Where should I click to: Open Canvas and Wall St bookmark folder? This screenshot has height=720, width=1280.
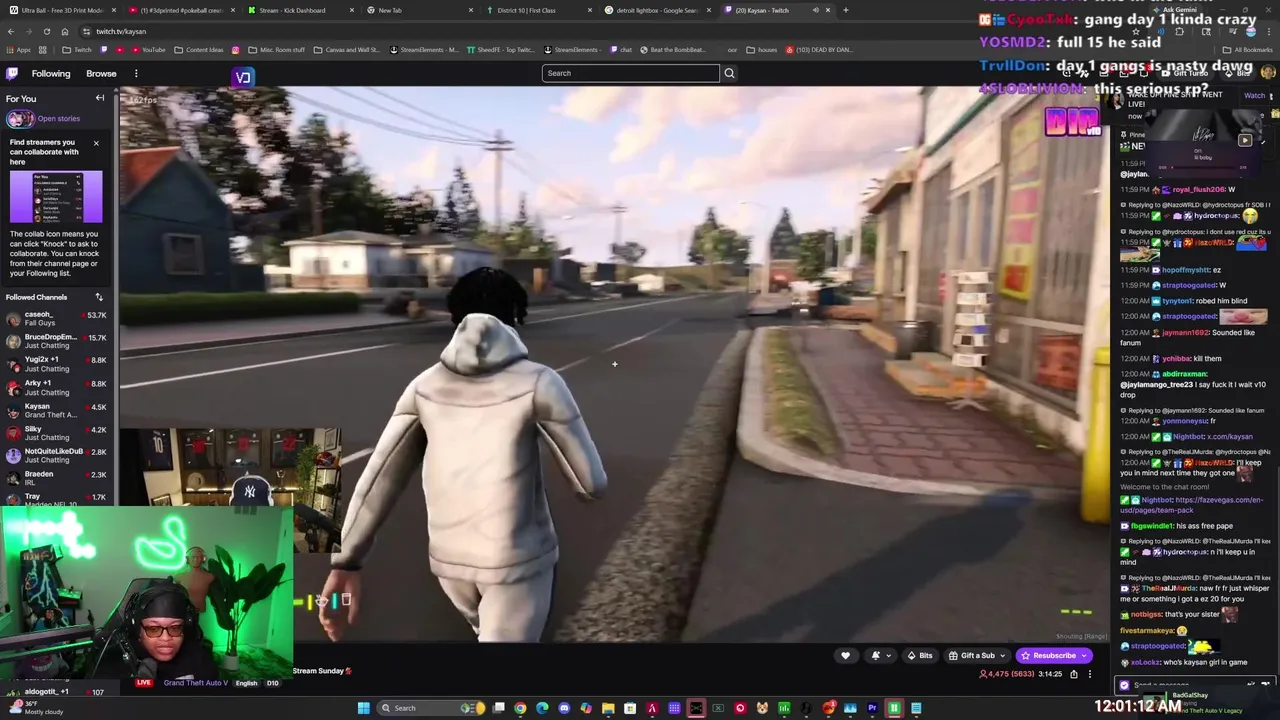tap(347, 50)
